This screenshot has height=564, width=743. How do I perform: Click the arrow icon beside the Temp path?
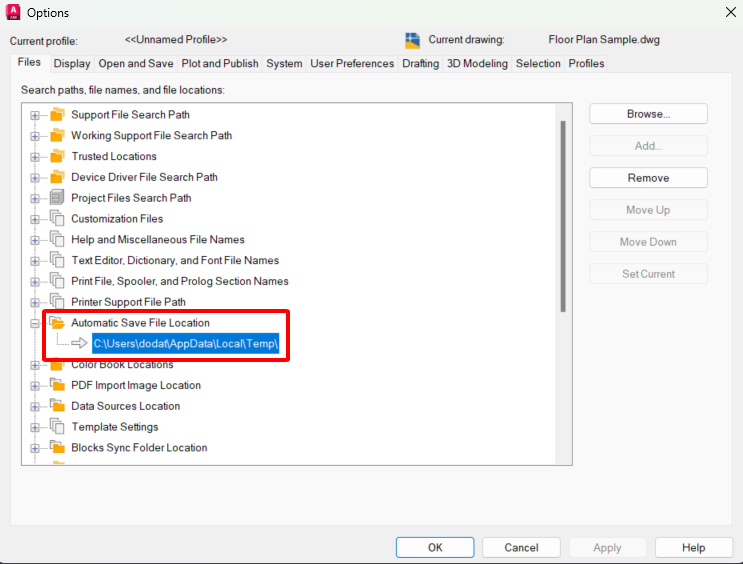click(x=79, y=343)
